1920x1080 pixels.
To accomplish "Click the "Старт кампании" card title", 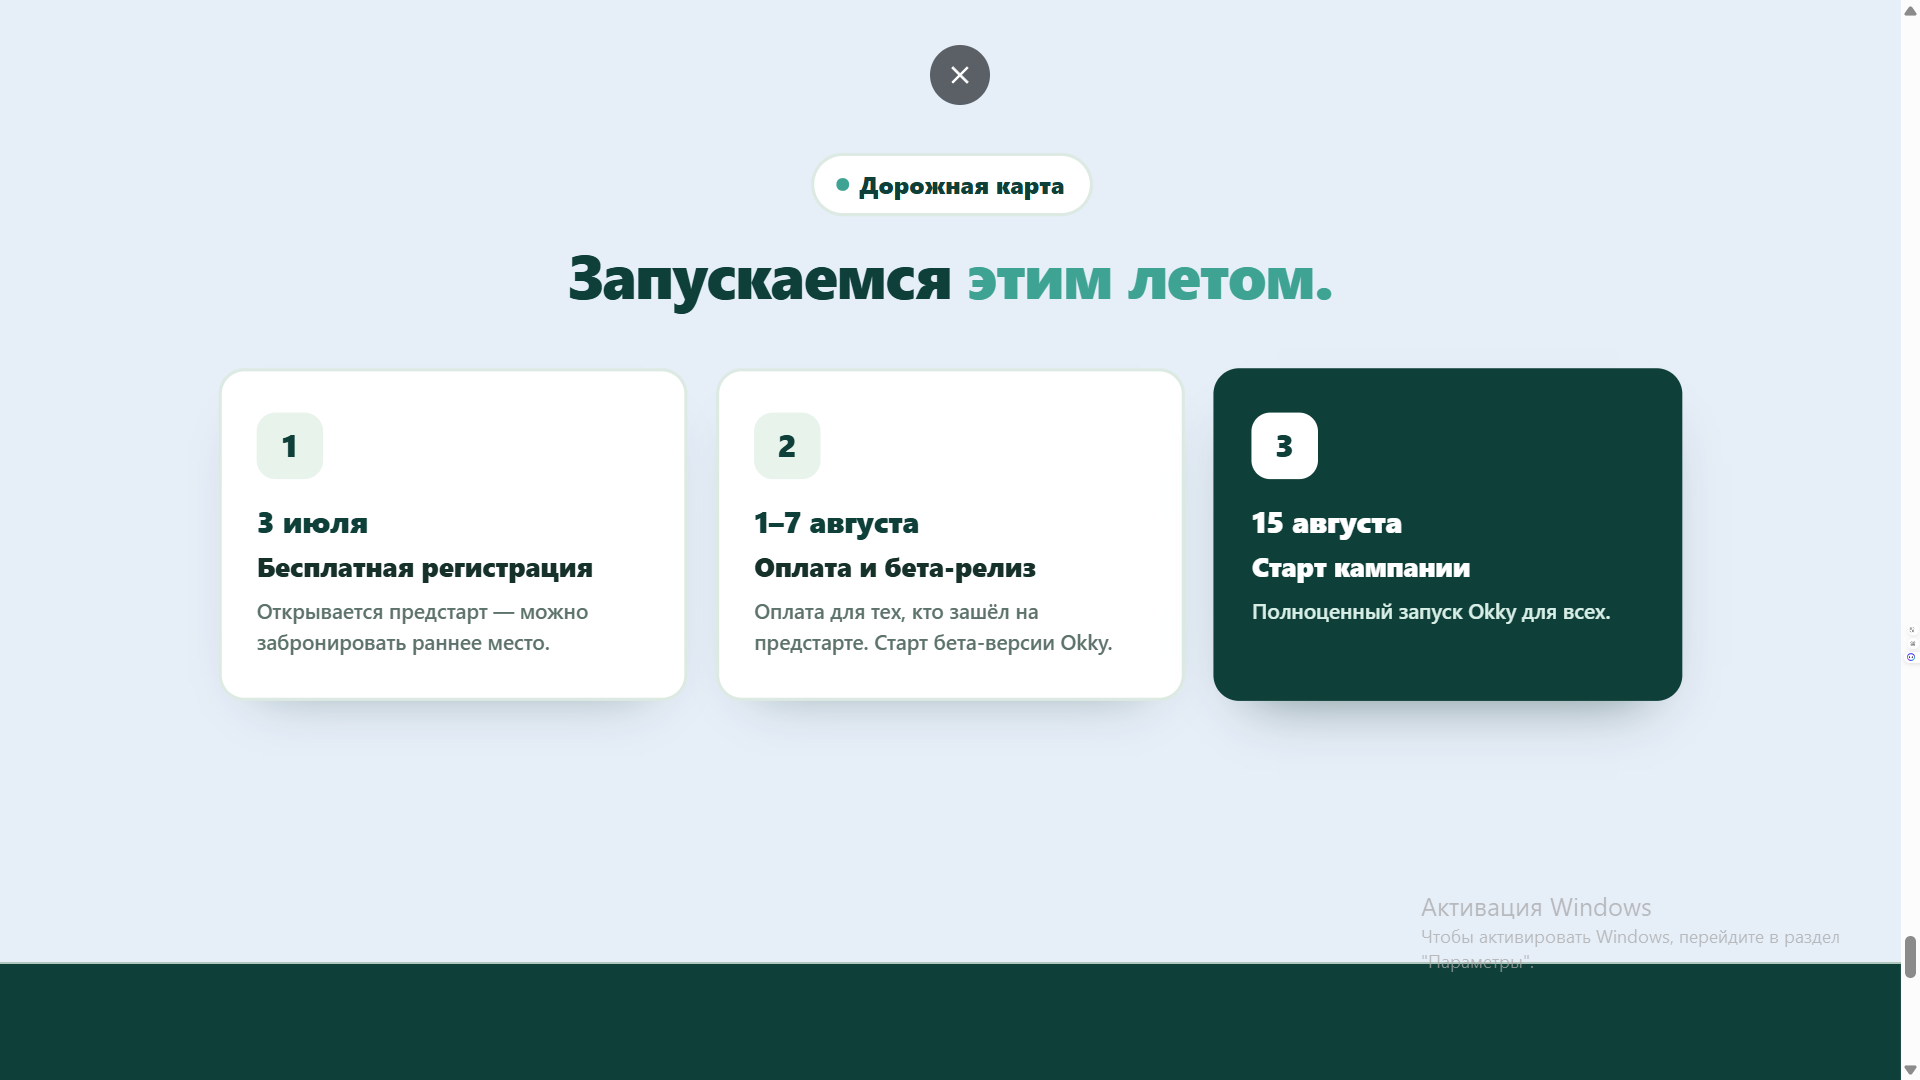I will pos(1361,568).
